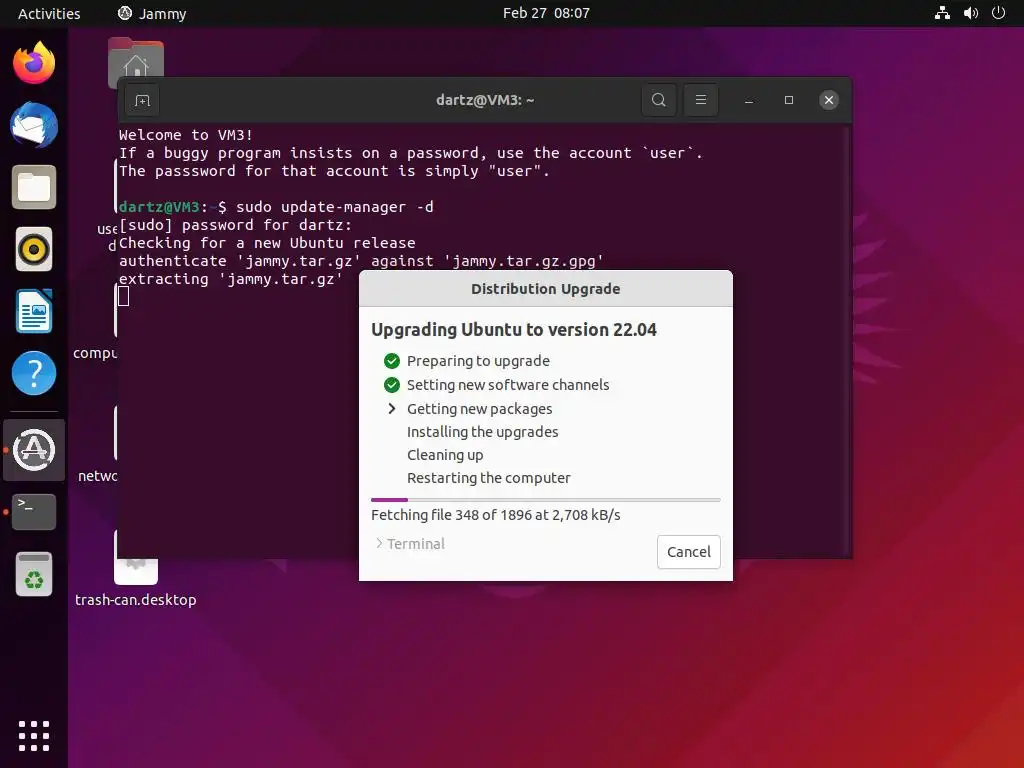Launch LibreOffice Writer from the dock
1024x768 pixels.
coord(34,311)
